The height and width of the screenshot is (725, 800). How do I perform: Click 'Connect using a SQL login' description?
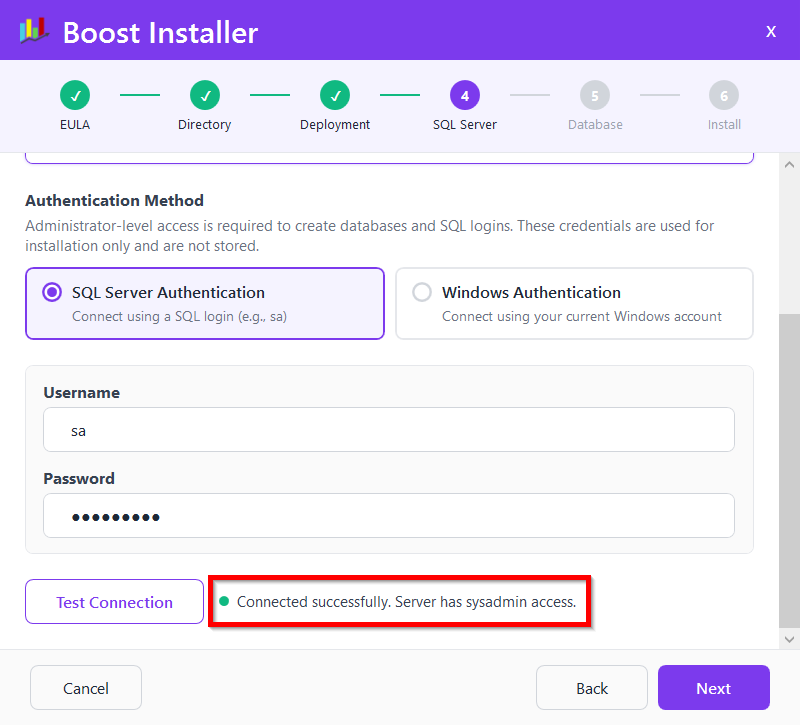(x=179, y=317)
